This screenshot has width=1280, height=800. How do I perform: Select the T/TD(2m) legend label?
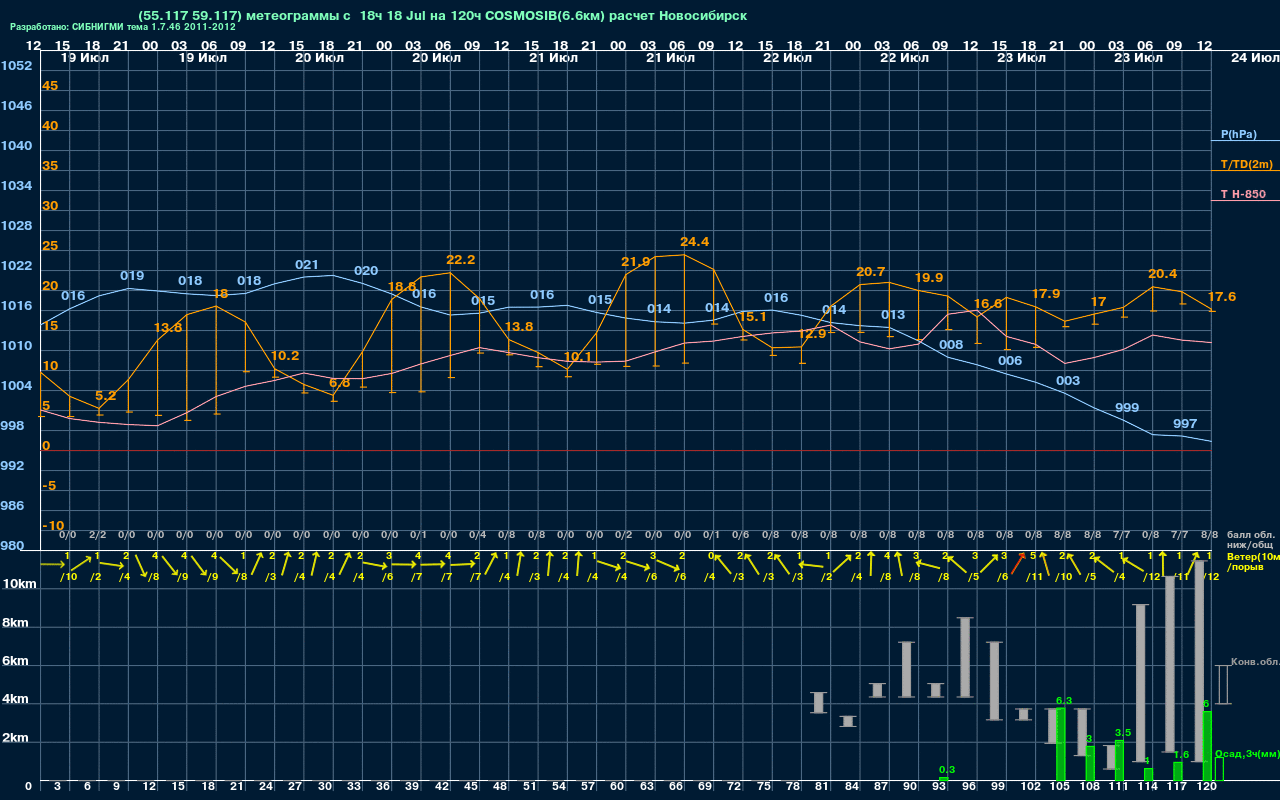pyautogui.click(x=1246, y=164)
